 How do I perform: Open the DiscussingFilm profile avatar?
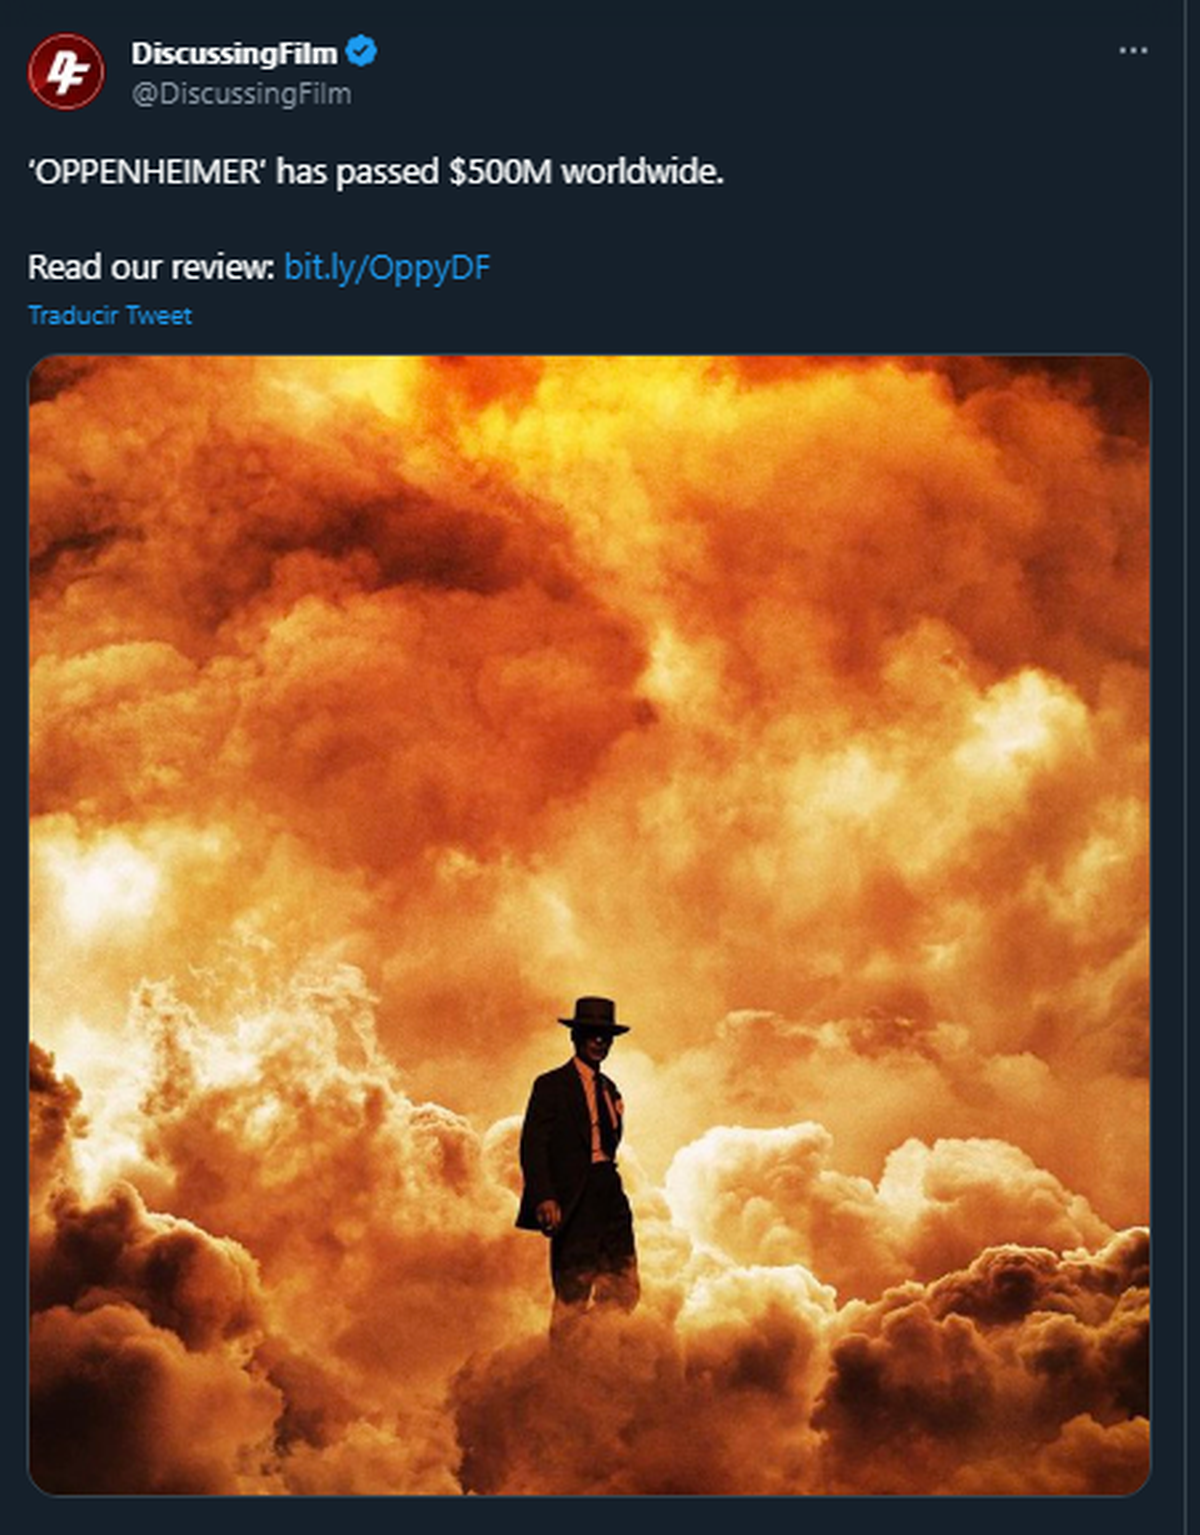point(66,72)
